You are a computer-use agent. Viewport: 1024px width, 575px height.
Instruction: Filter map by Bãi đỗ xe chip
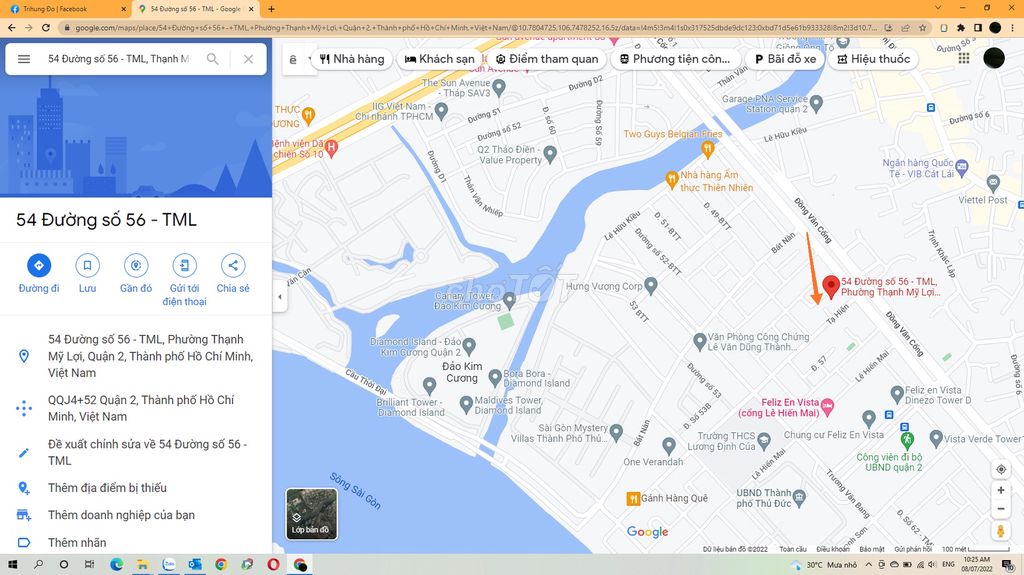[x=786, y=59]
